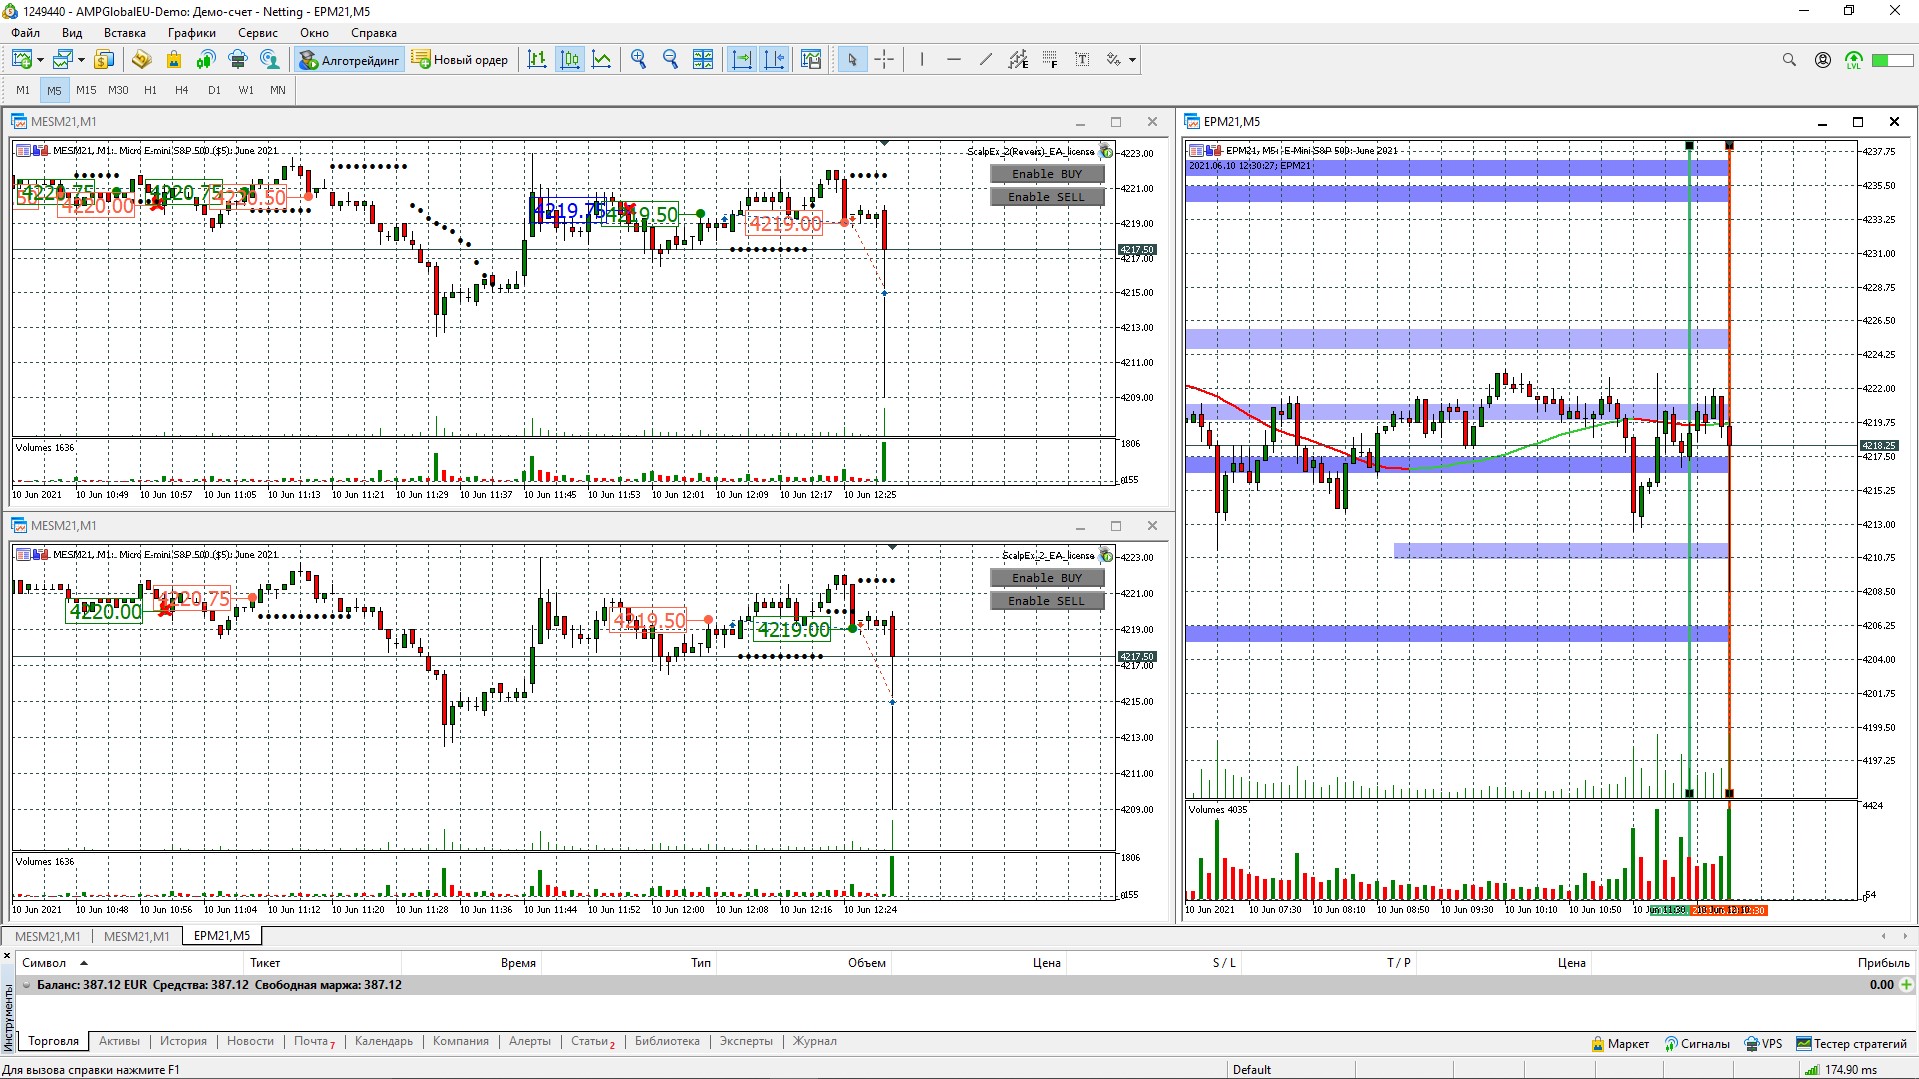Select the text label tool
Screen dimensions: 1919x1079
1082,60
